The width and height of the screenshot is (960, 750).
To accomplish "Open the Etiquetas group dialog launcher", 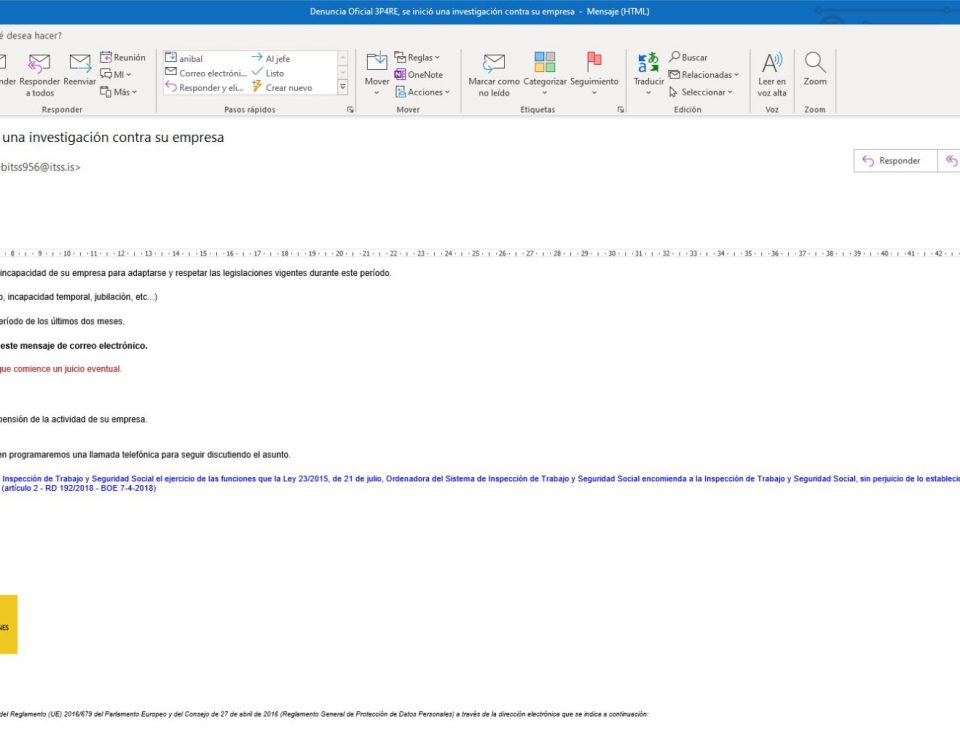I will (621, 110).
